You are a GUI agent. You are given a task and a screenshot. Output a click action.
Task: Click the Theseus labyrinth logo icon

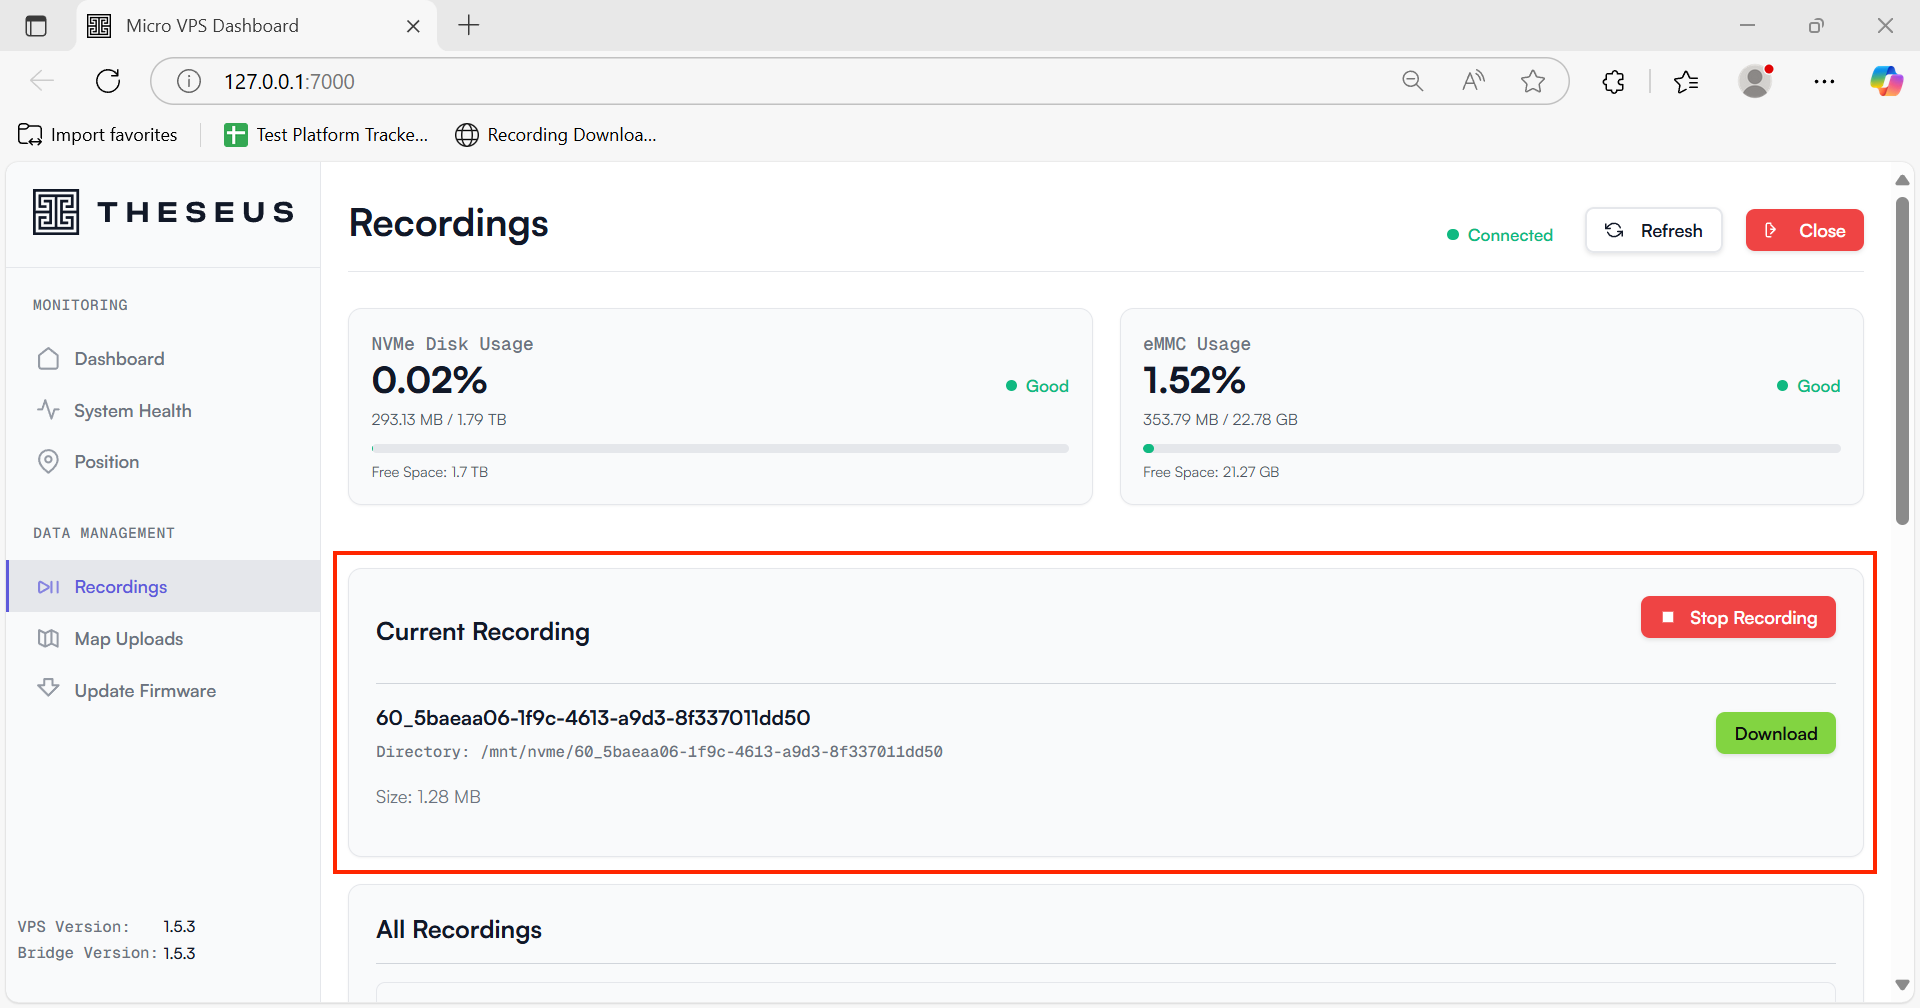pyautogui.click(x=56, y=212)
